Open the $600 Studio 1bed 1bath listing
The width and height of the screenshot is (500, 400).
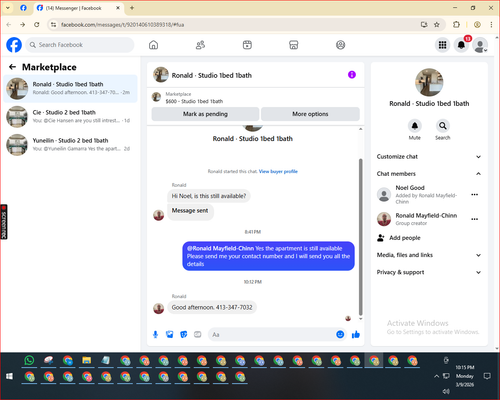point(194,101)
